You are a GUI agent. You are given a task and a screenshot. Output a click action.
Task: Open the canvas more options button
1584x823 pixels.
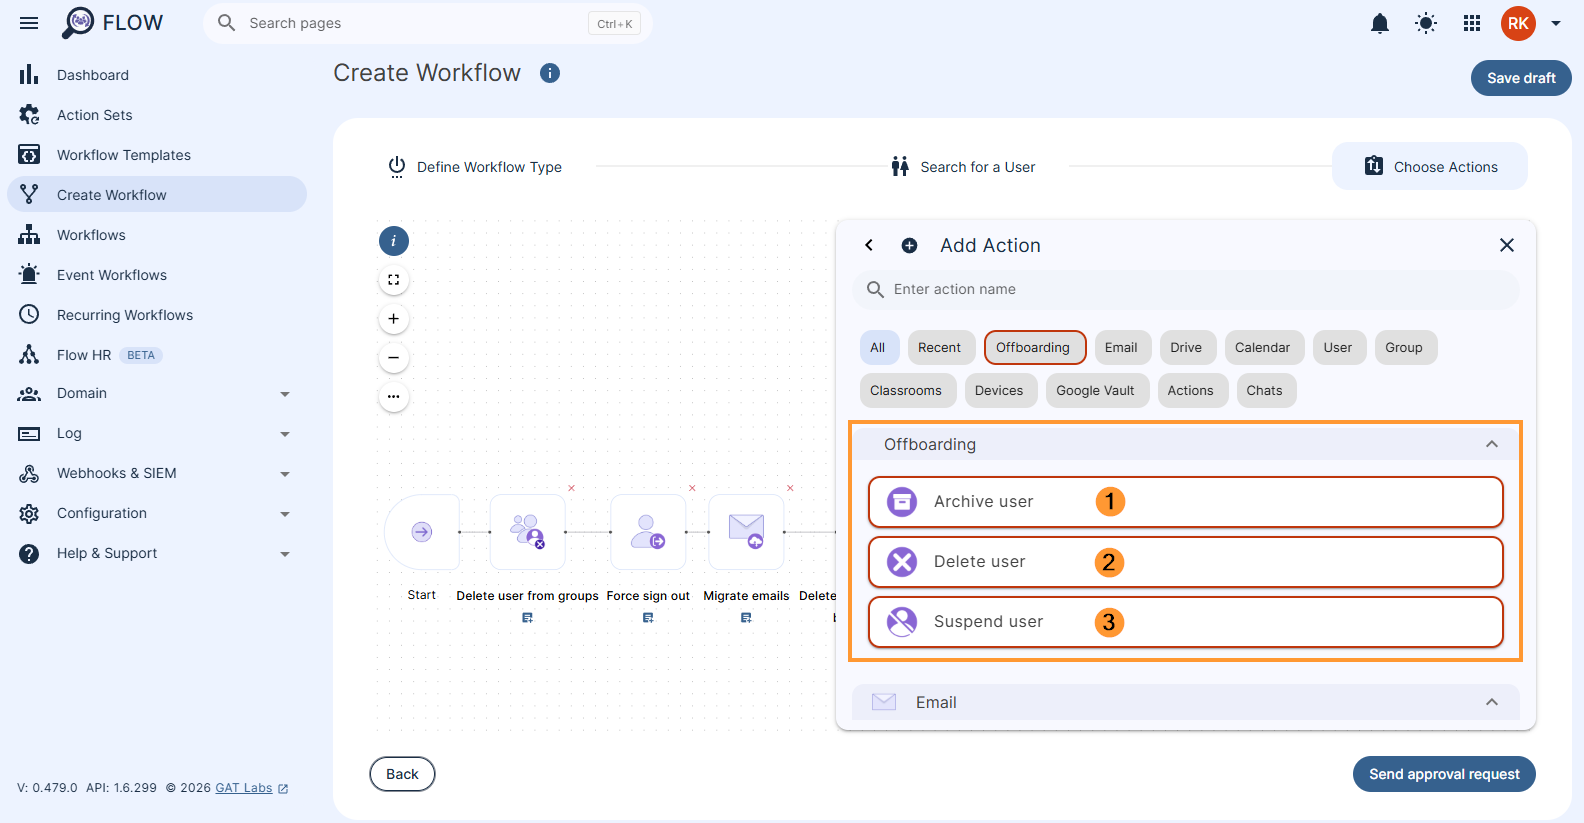394,397
